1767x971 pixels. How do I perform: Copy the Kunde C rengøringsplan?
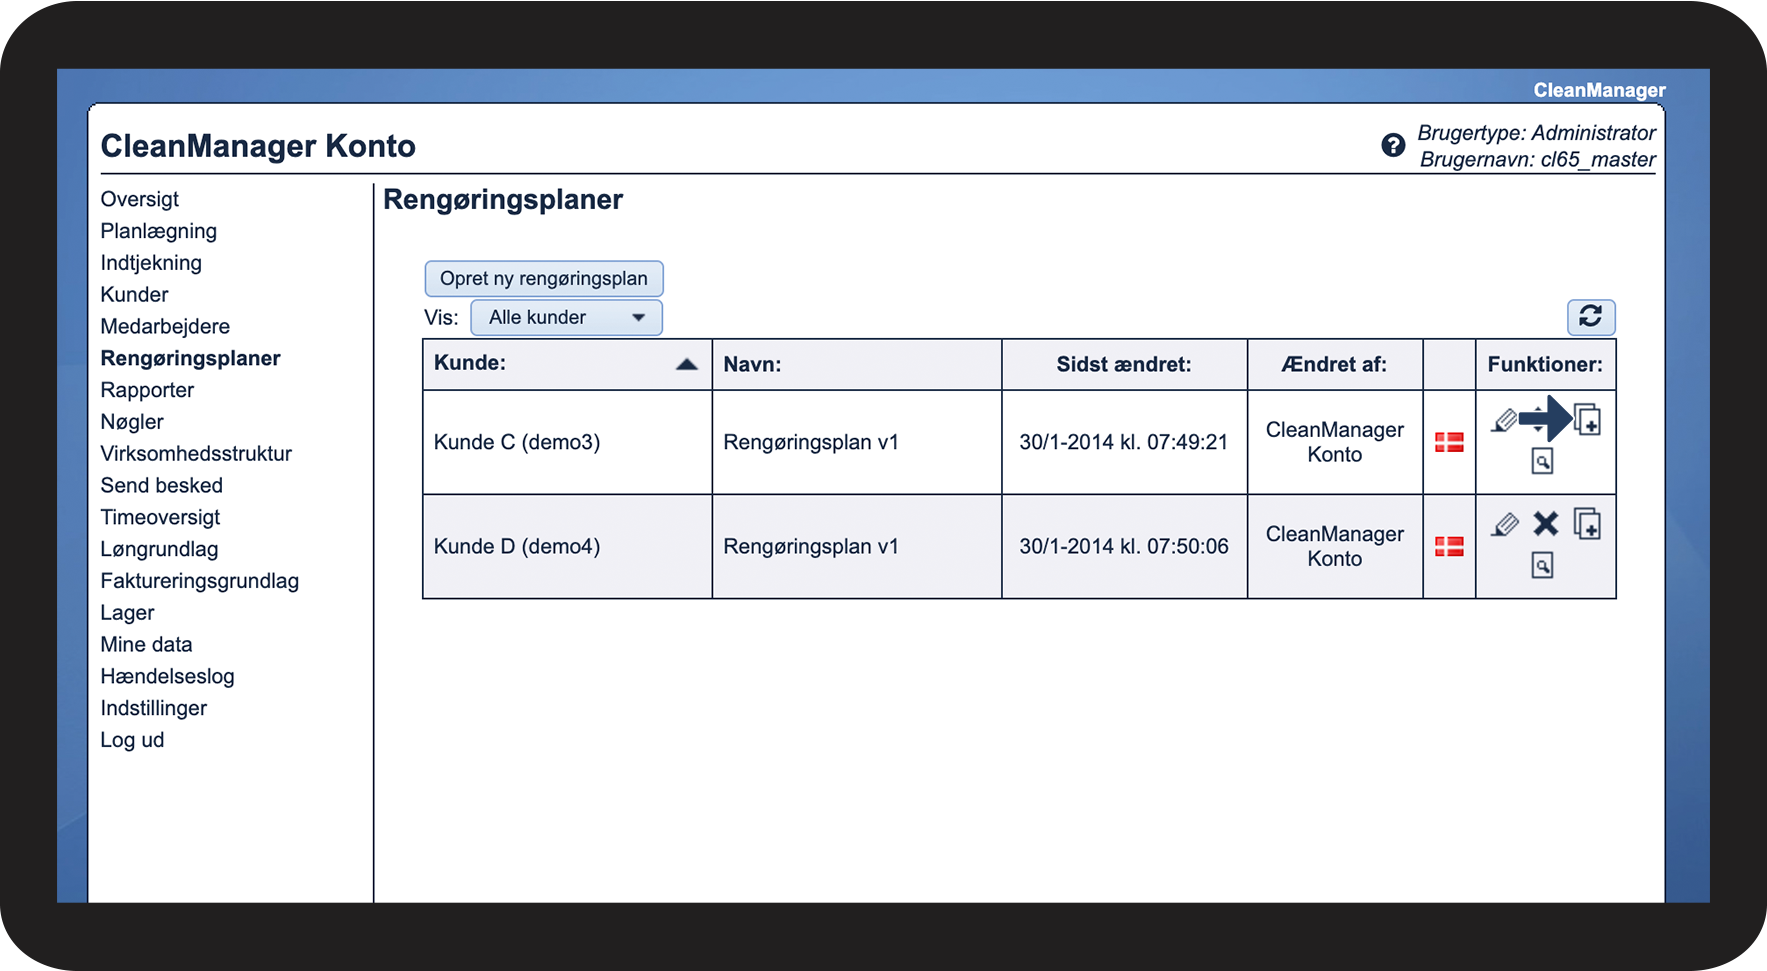[1588, 420]
